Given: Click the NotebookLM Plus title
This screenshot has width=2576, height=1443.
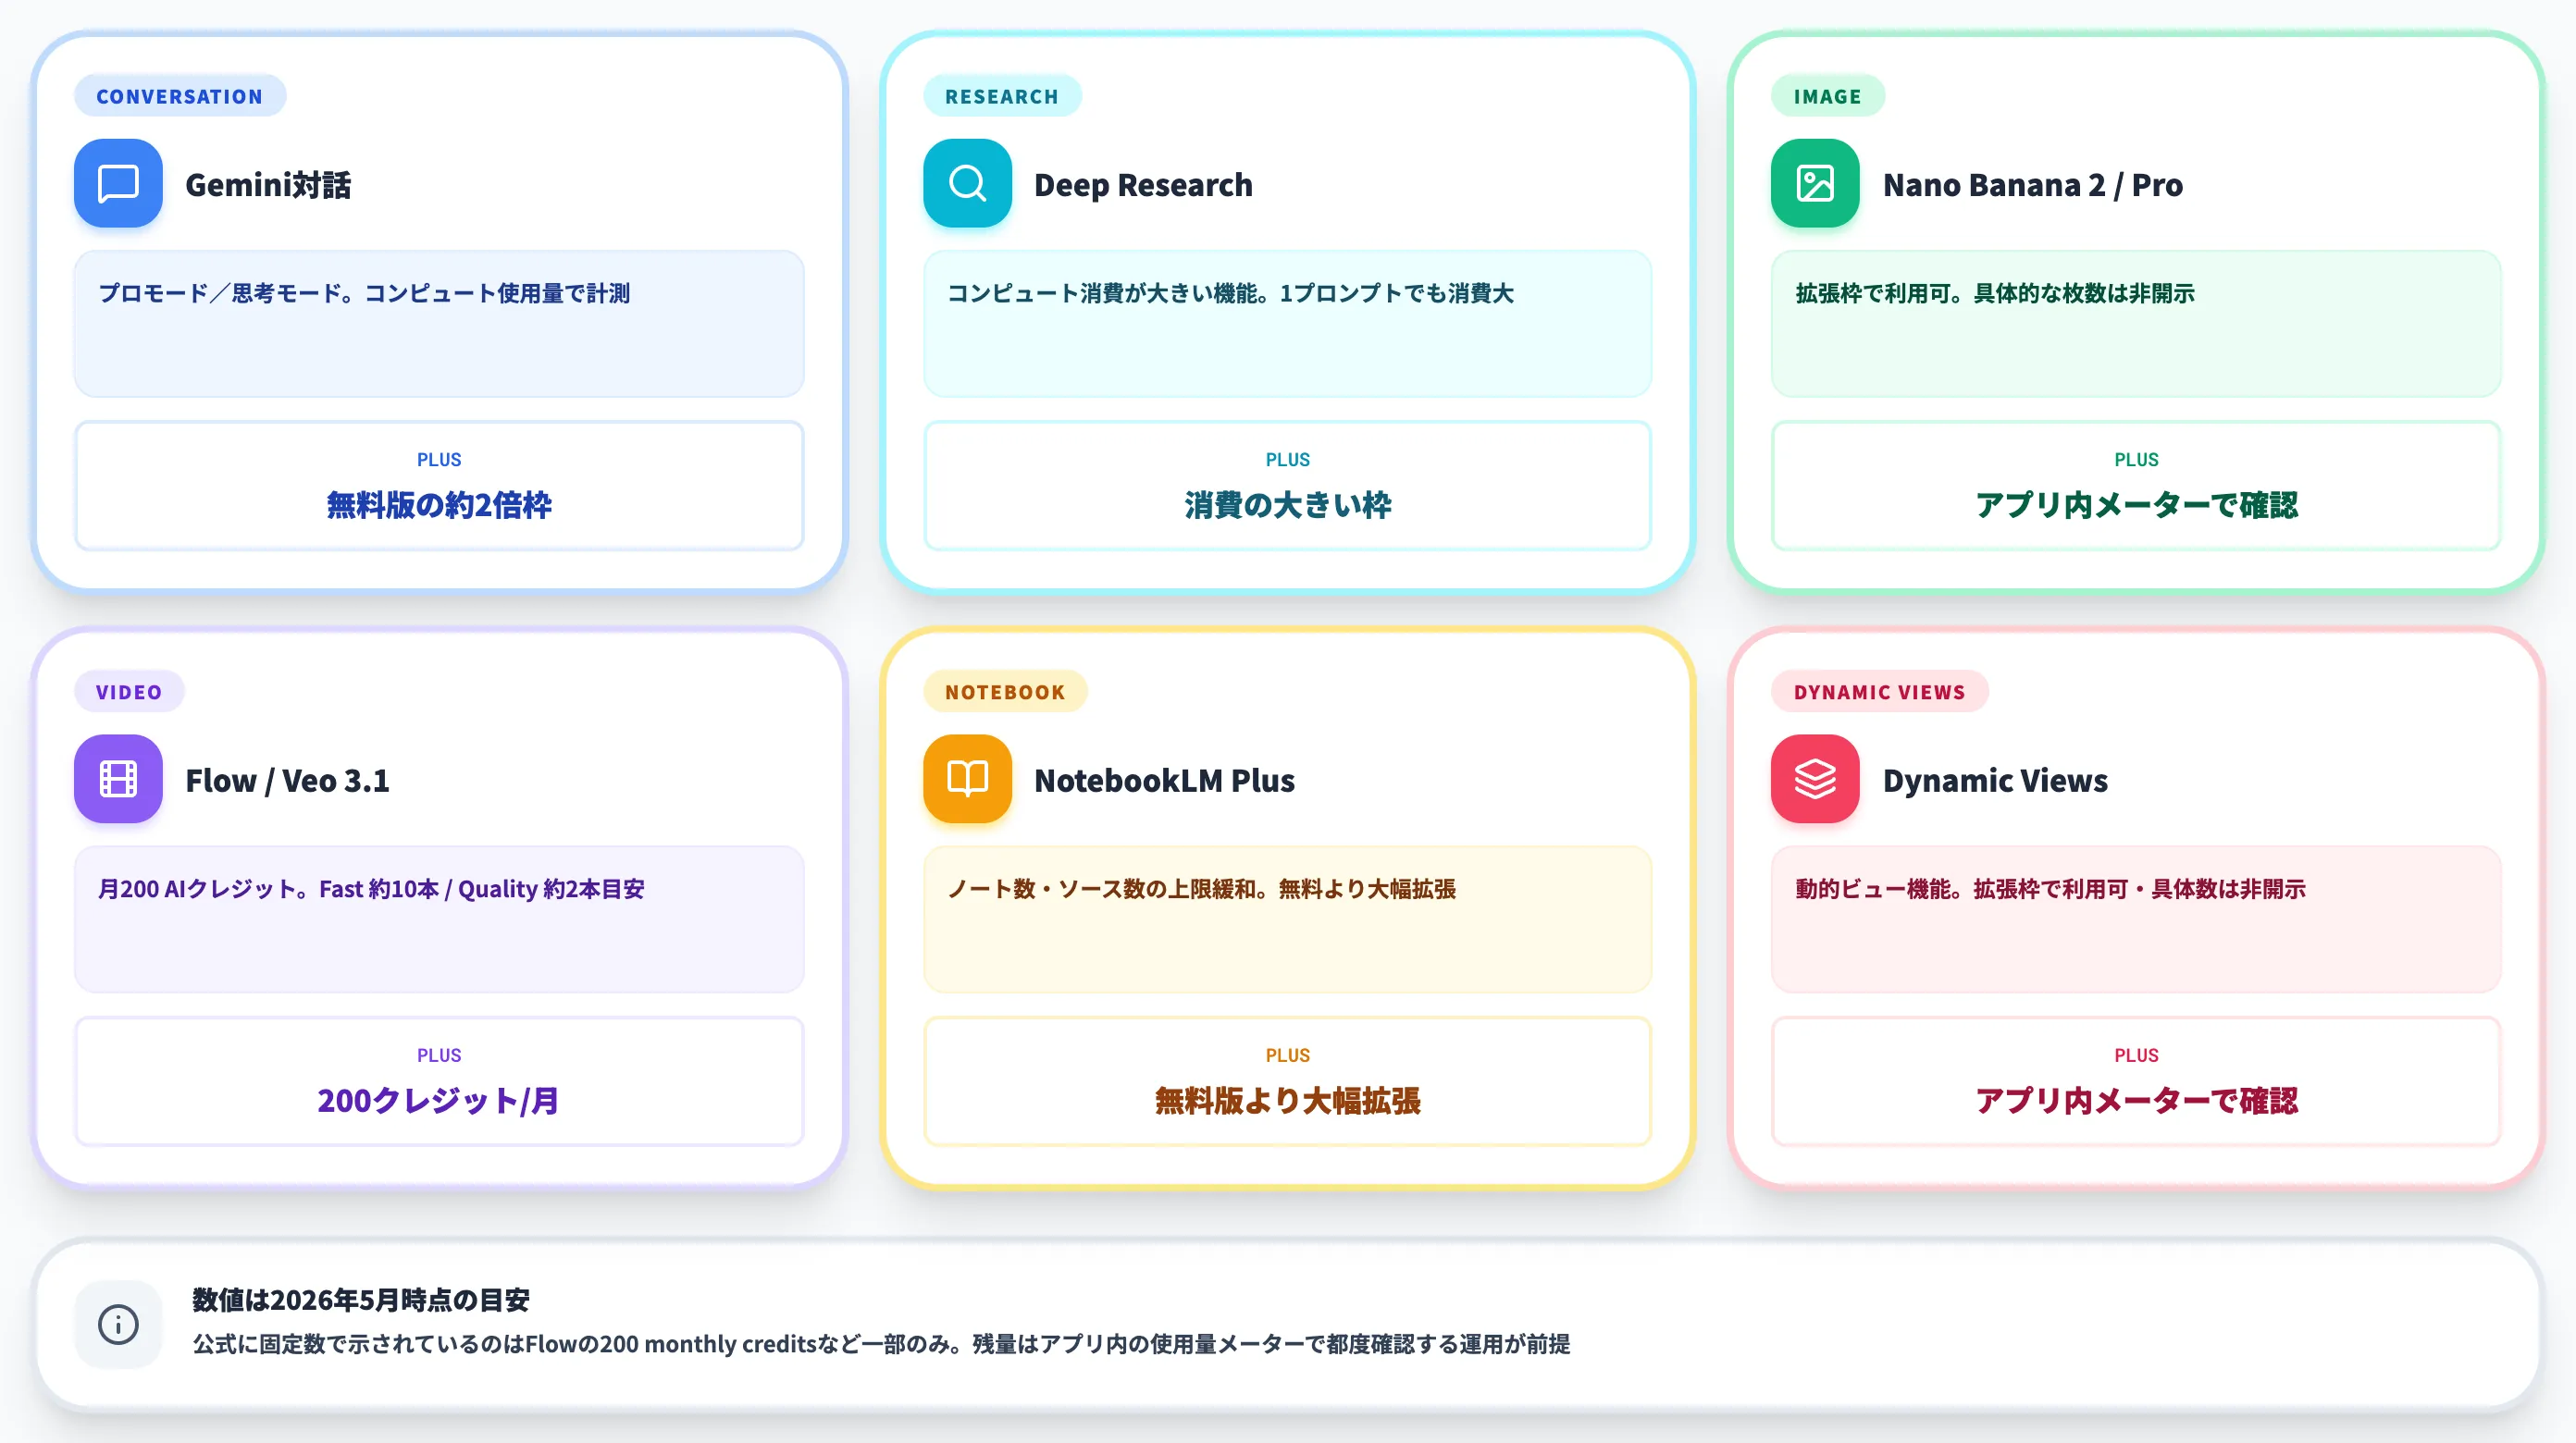Looking at the screenshot, I should (1164, 781).
